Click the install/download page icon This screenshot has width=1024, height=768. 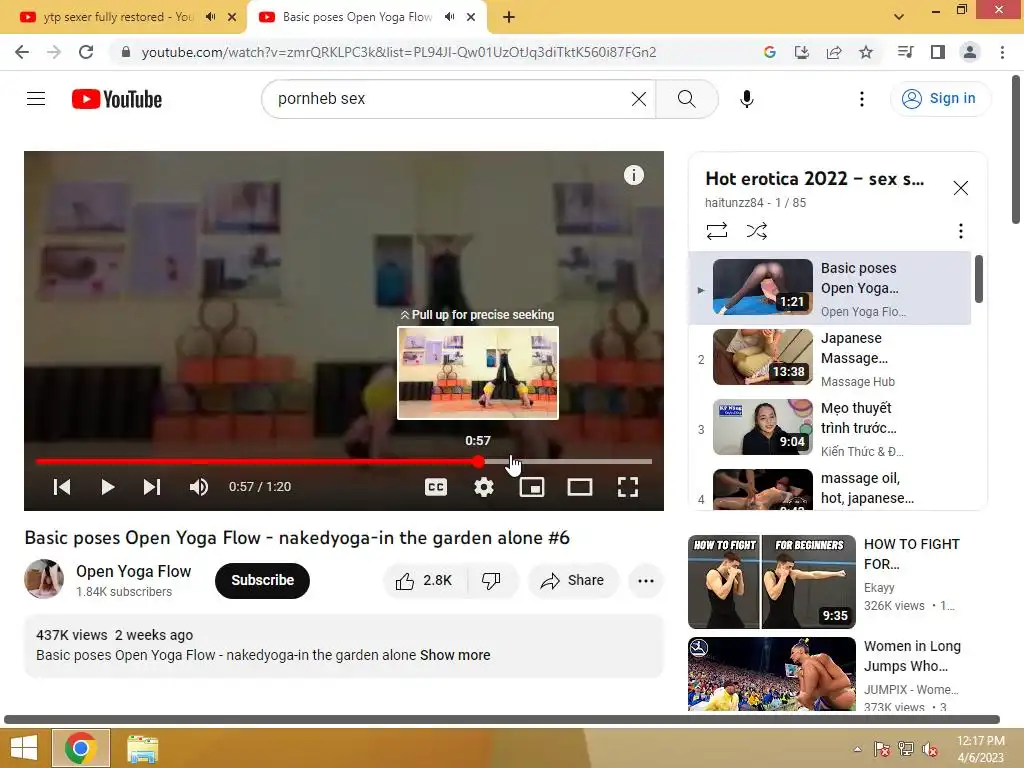801,52
